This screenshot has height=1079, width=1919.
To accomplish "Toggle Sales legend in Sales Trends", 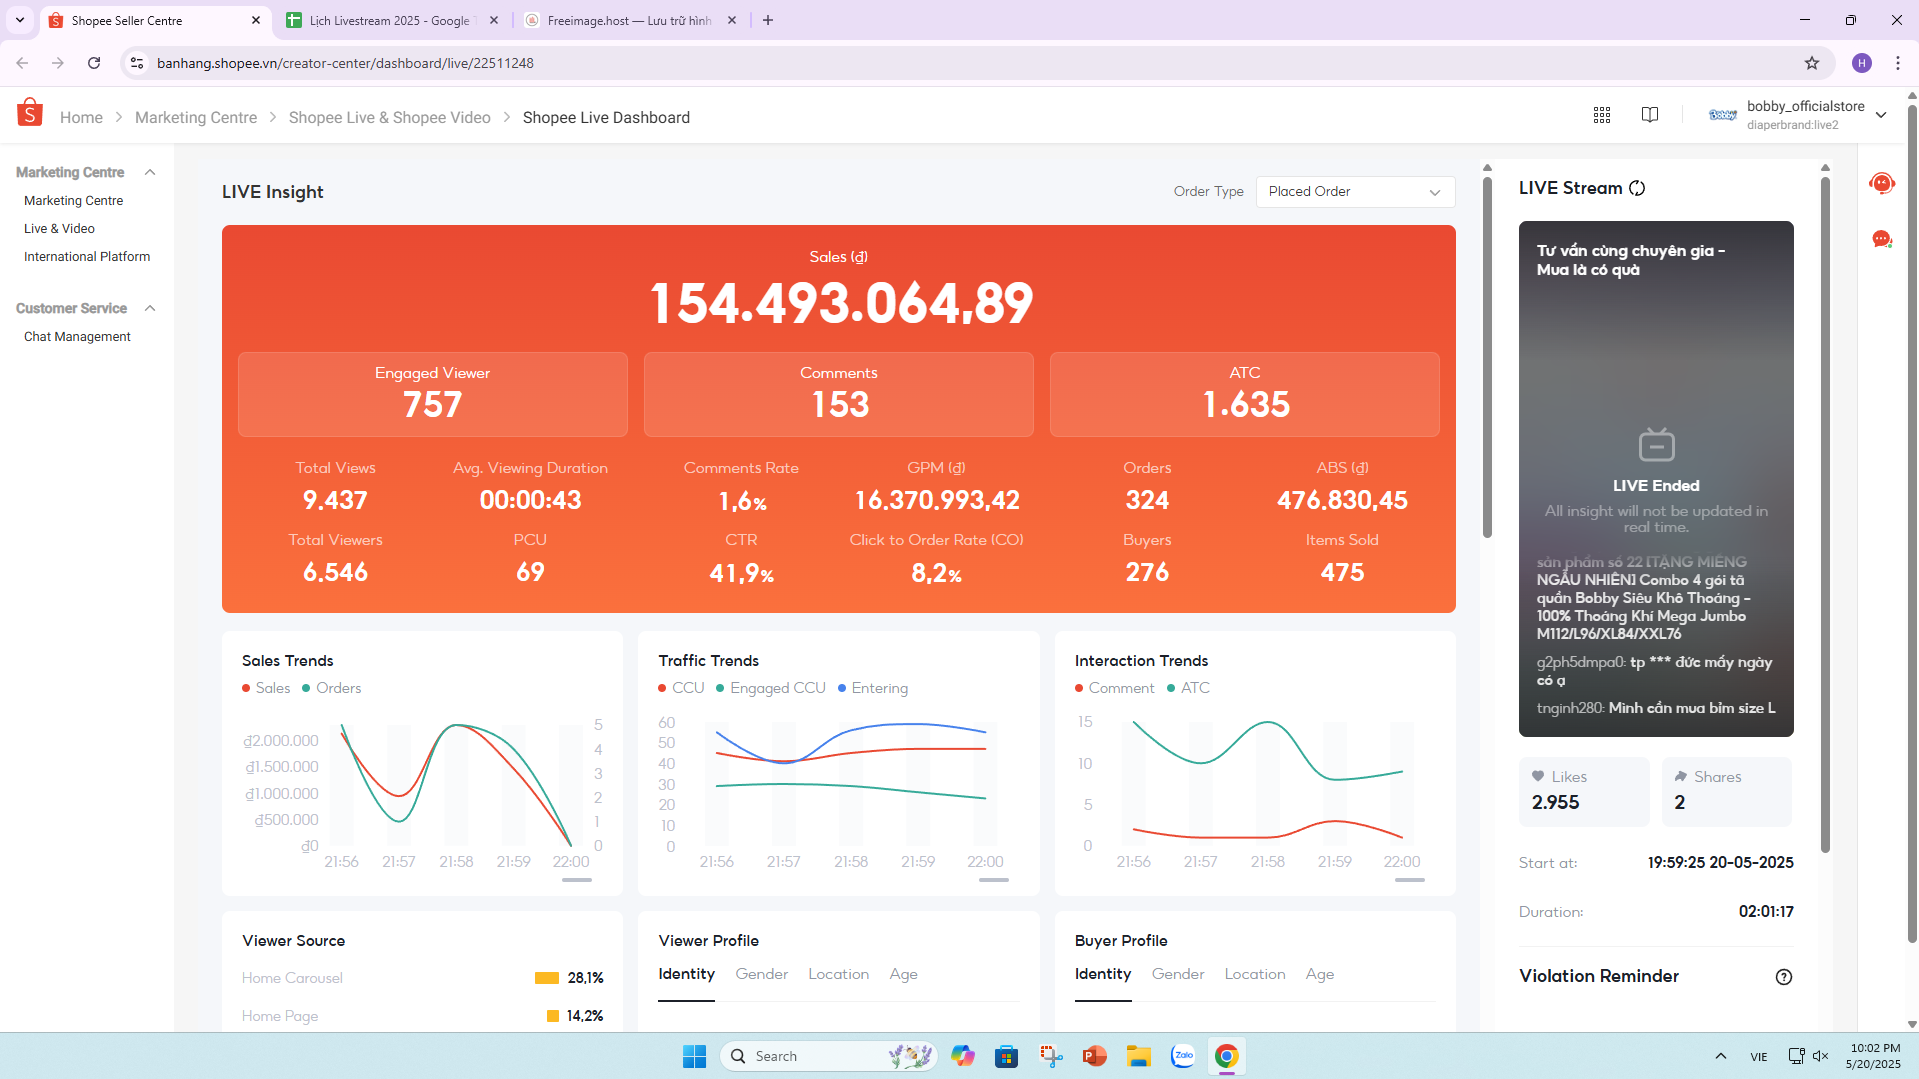I will pos(266,688).
